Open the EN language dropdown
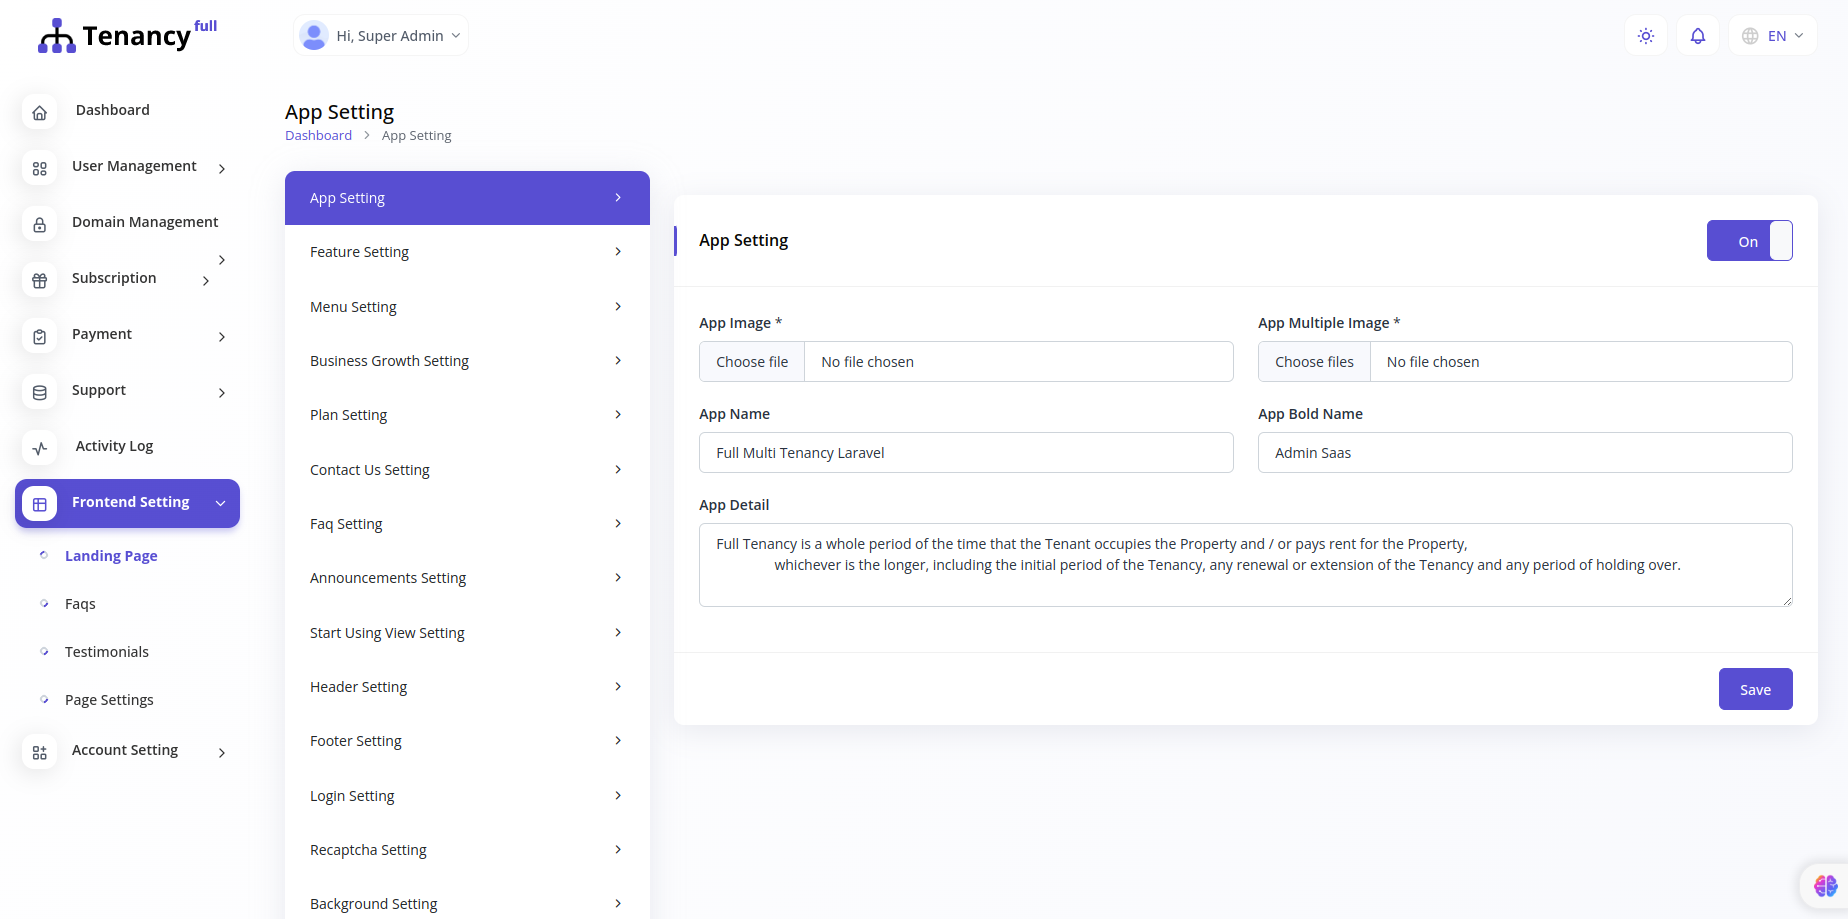 point(1772,35)
